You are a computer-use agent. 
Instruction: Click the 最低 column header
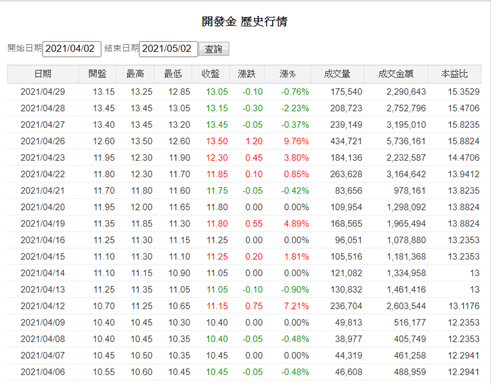point(173,74)
